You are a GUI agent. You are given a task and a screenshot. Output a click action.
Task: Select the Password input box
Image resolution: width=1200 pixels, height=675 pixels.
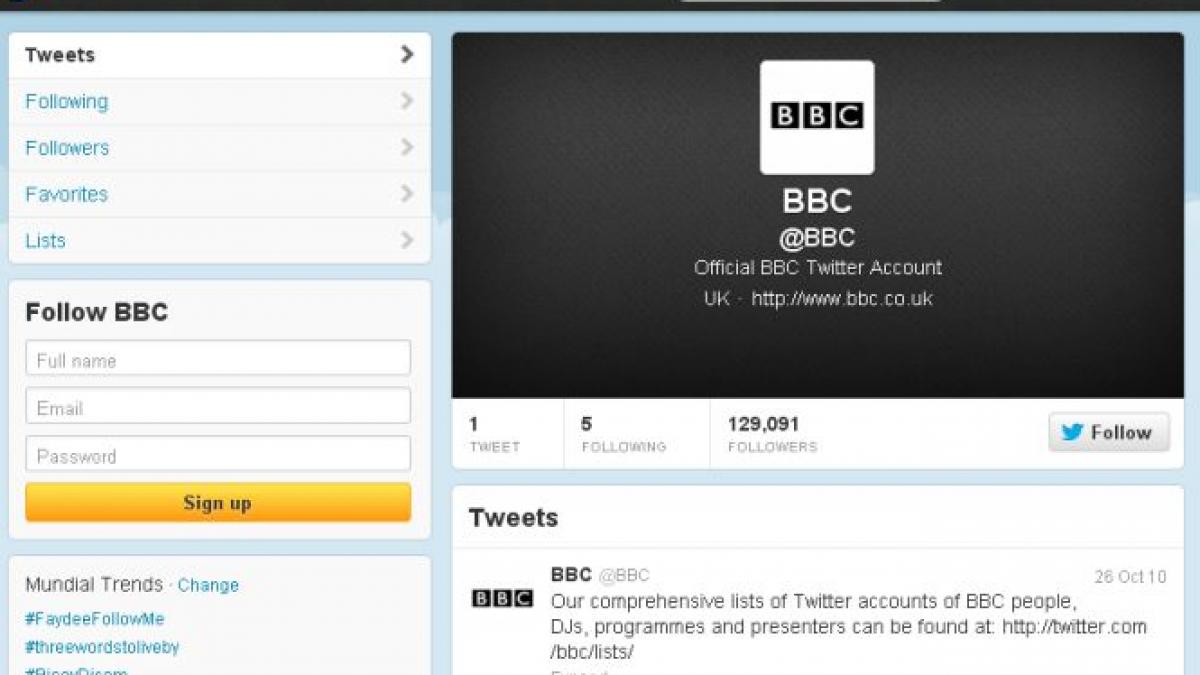click(218, 455)
